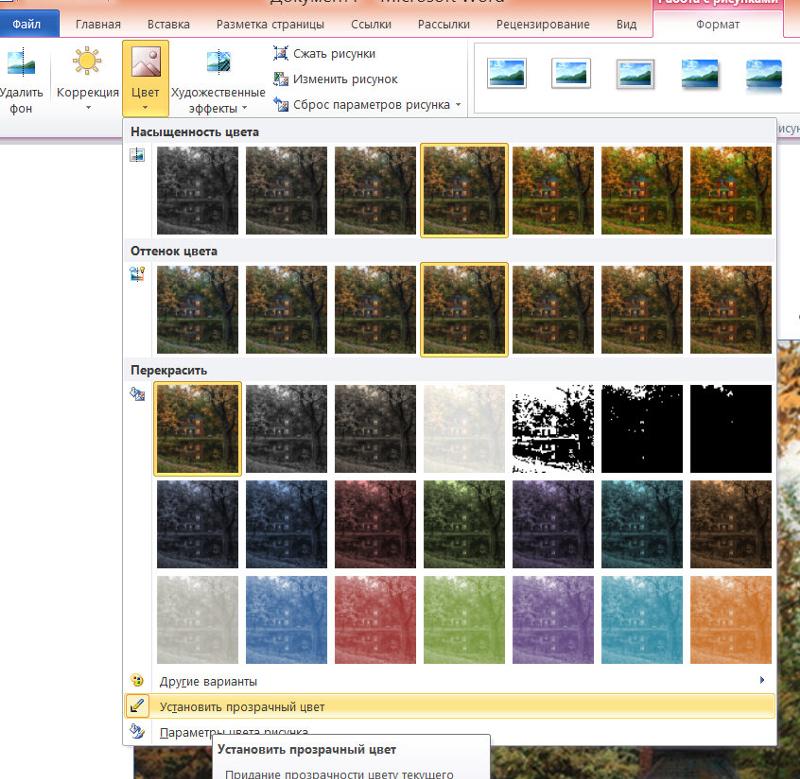Apply the fourth shadowed picture style
This screenshot has width=800, height=779.
coord(700,73)
